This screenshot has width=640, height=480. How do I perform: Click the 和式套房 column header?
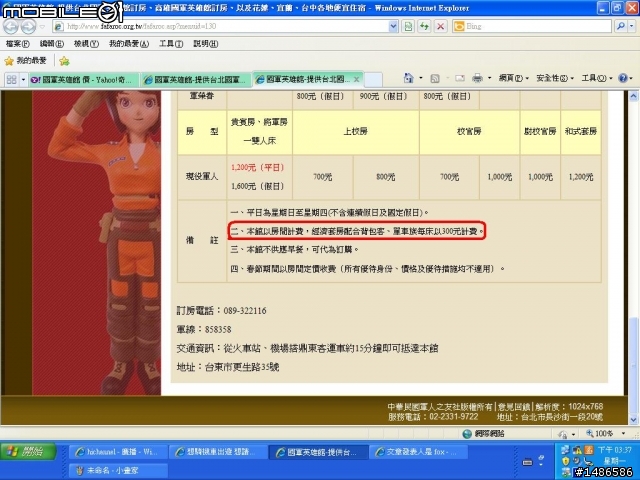[581, 131]
